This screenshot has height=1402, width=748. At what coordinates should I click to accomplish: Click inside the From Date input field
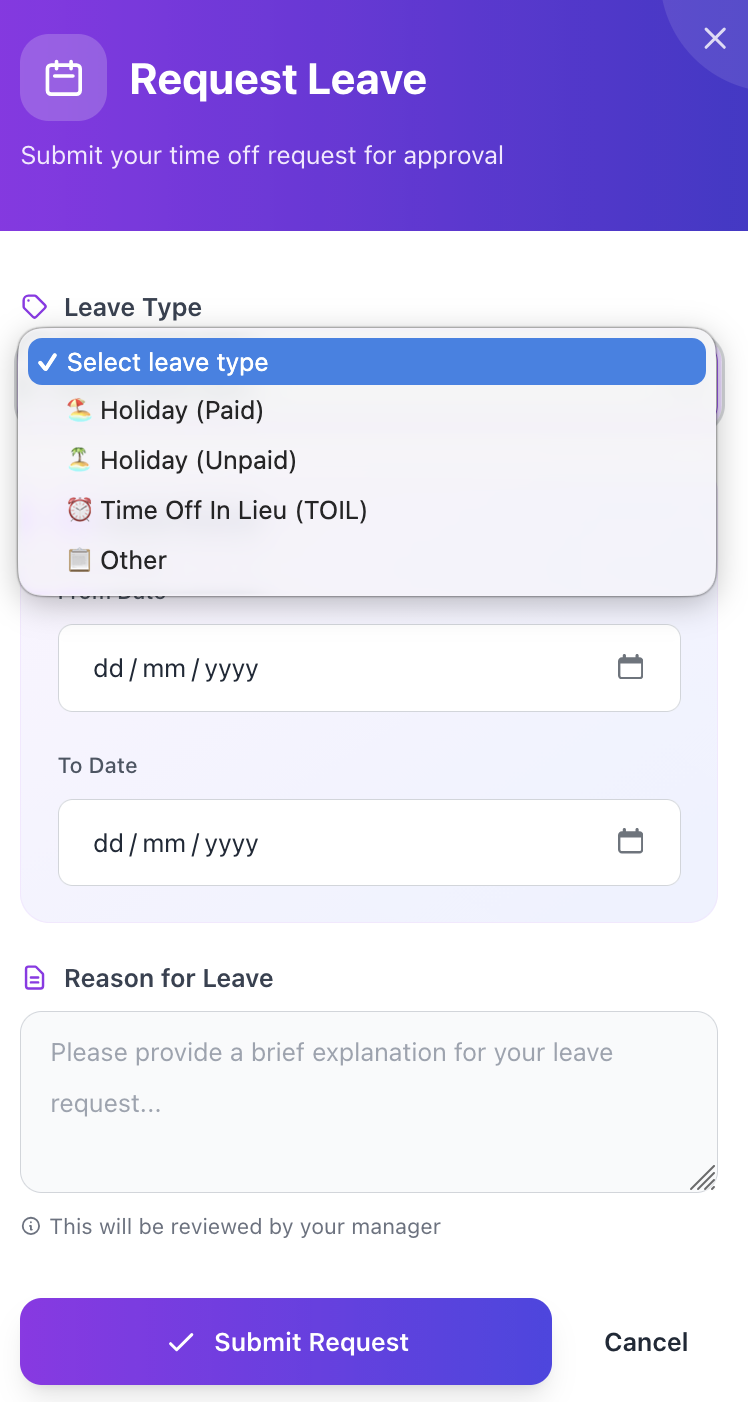[x=300, y=667]
